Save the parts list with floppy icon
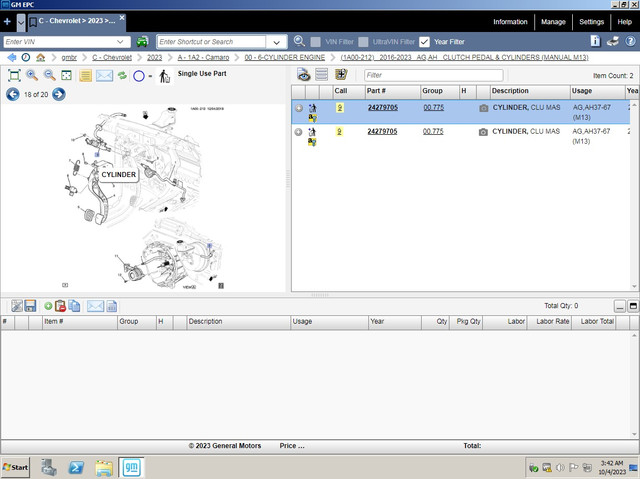Viewport: 640px width, 479px height. pyautogui.click(x=30, y=306)
